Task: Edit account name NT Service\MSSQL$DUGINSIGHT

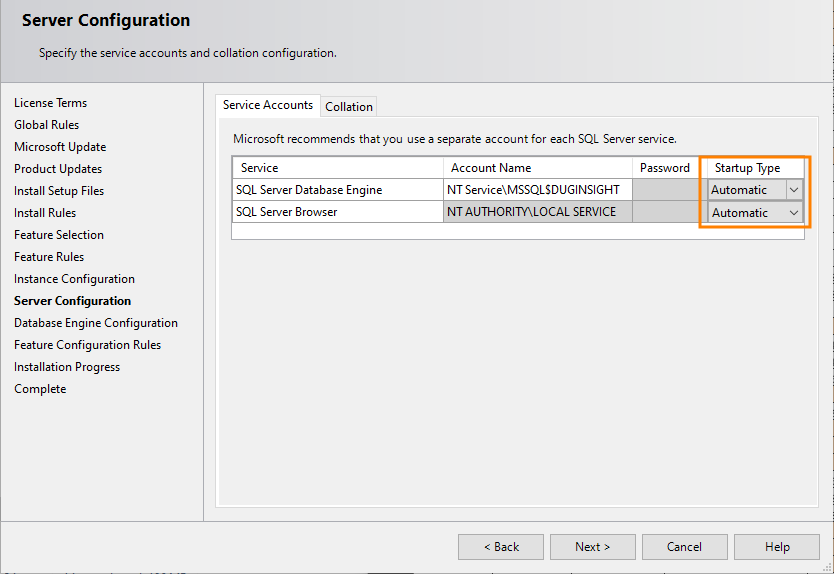Action: pyautogui.click(x=538, y=190)
